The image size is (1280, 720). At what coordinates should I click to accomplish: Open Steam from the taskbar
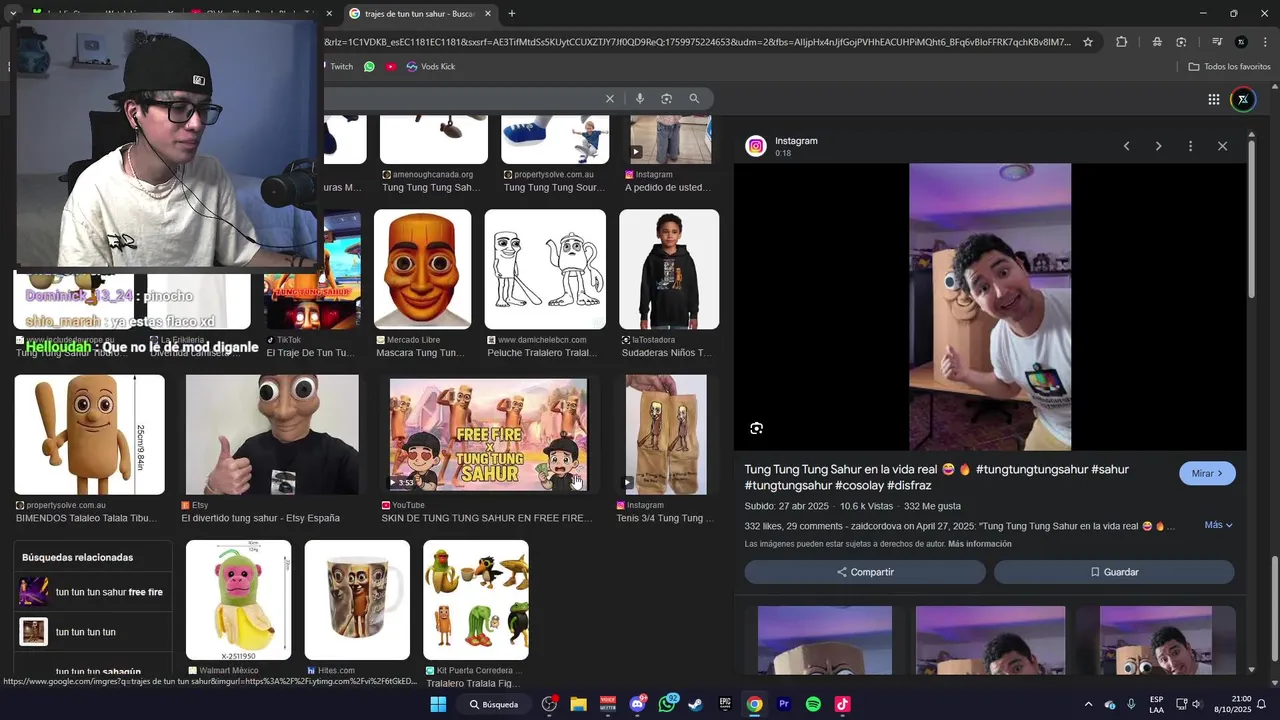(x=695, y=704)
